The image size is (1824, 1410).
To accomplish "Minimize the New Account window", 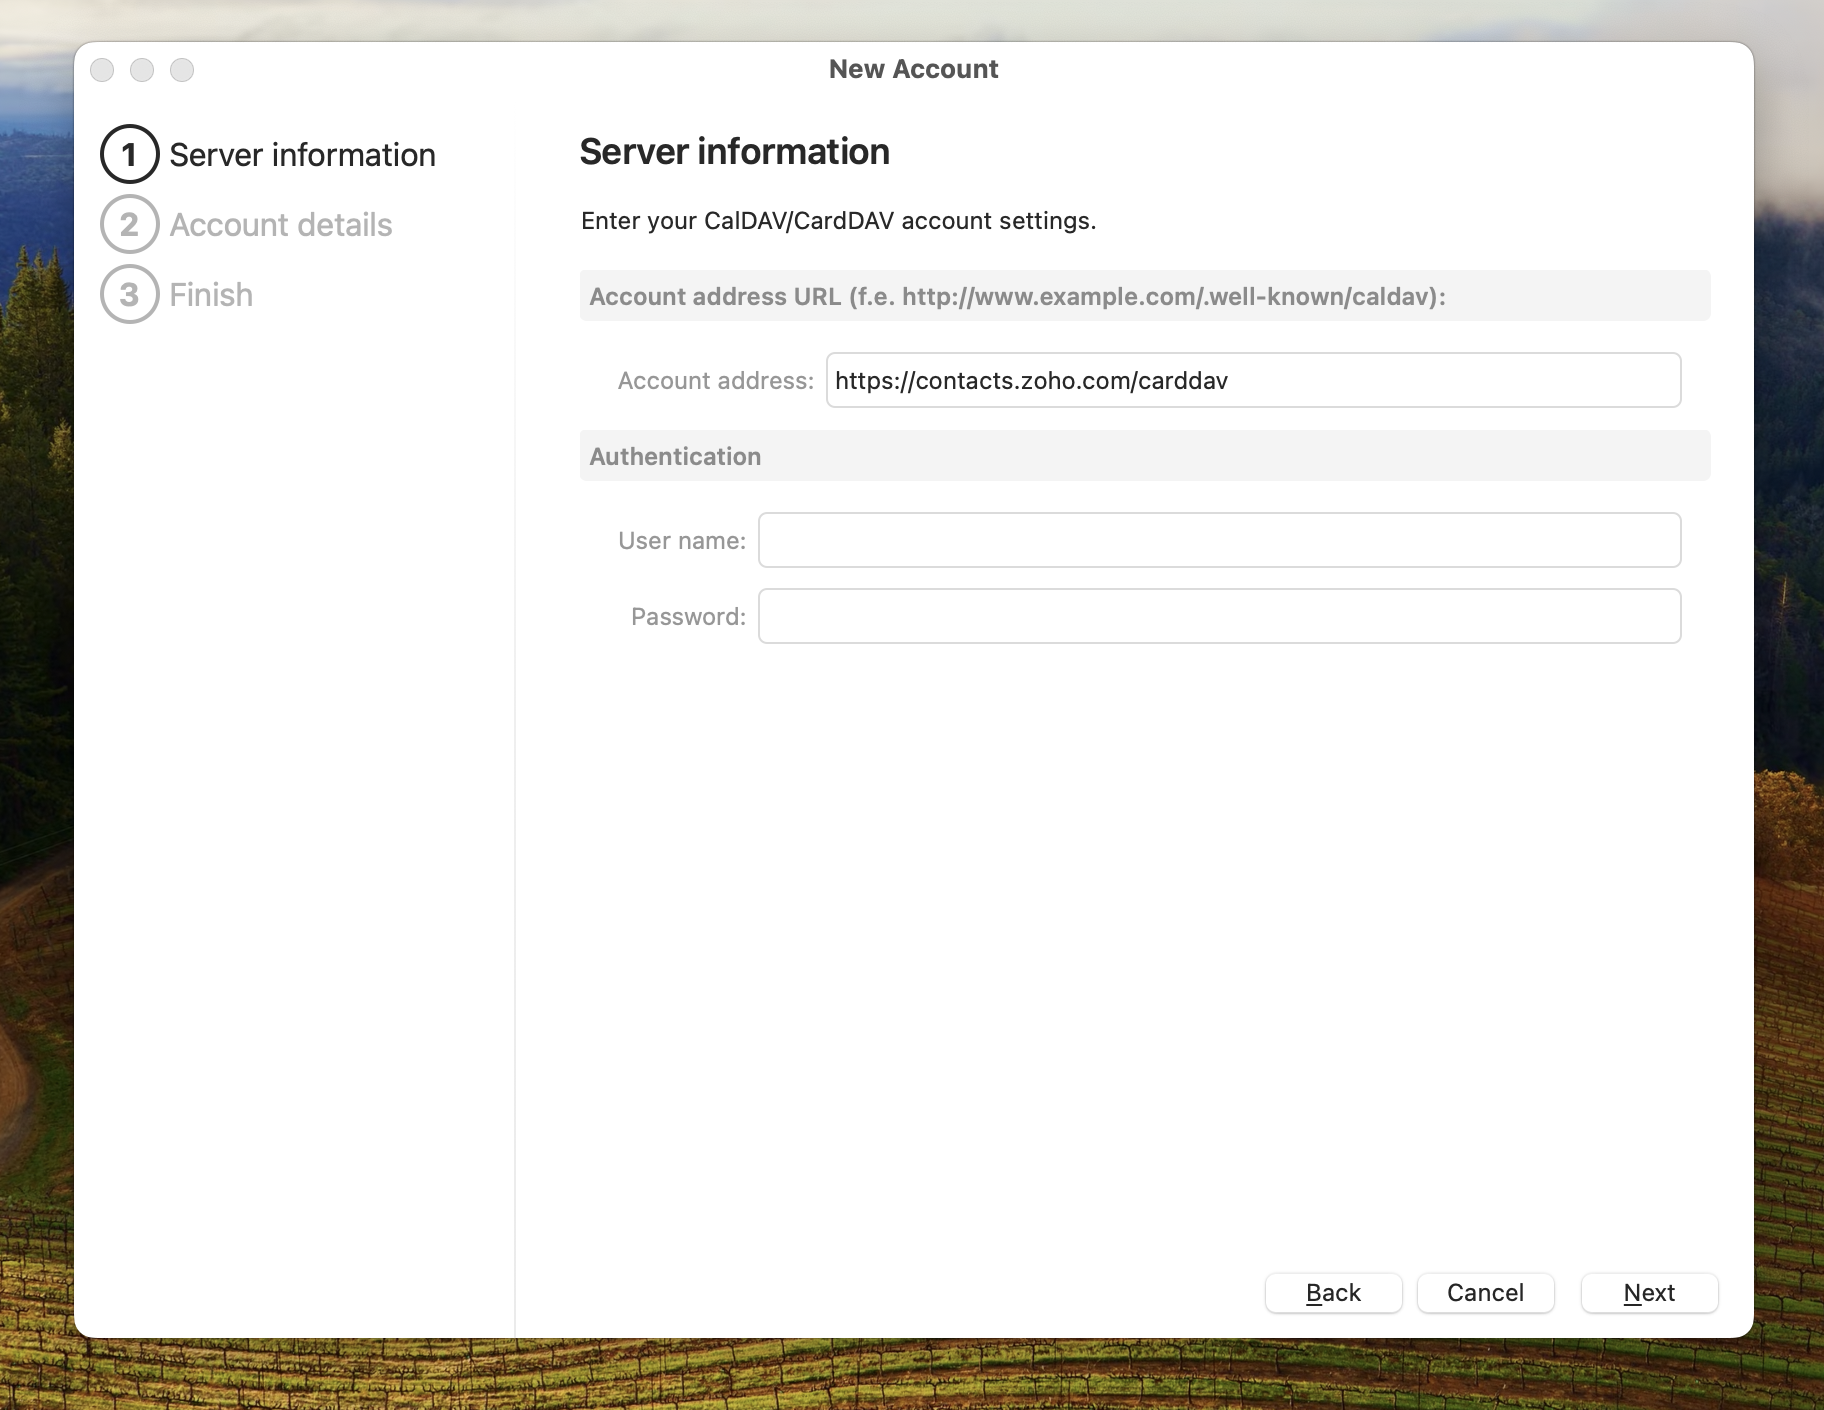I will (x=142, y=70).
